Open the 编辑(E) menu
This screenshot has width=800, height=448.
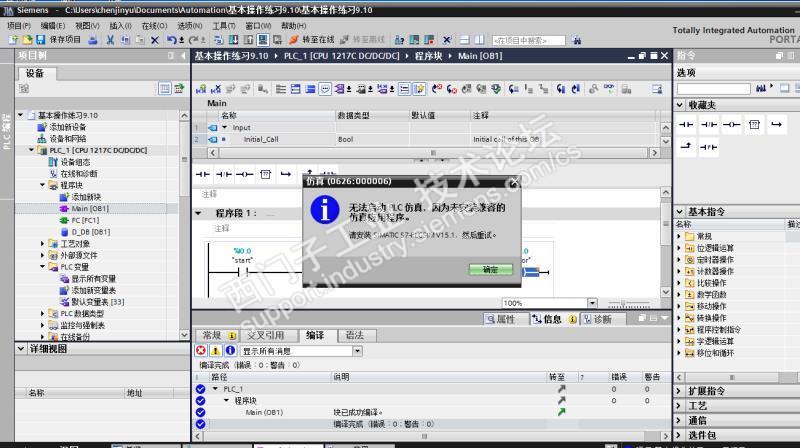pos(53,26)
